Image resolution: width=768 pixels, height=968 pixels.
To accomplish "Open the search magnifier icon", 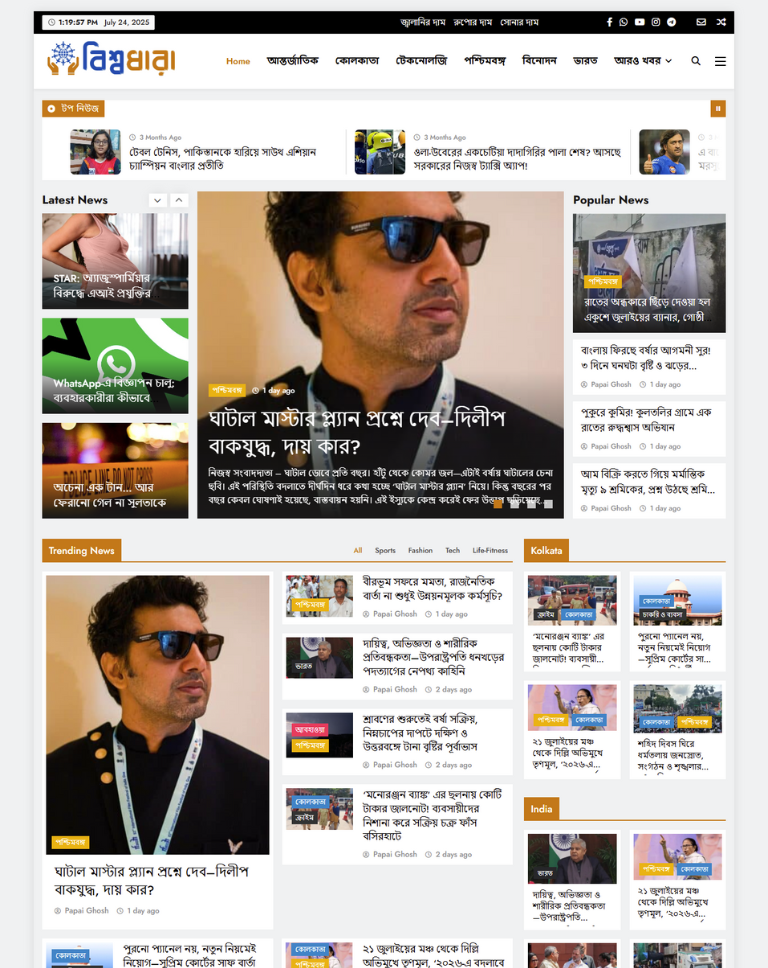I will click(x=696, y=61).
